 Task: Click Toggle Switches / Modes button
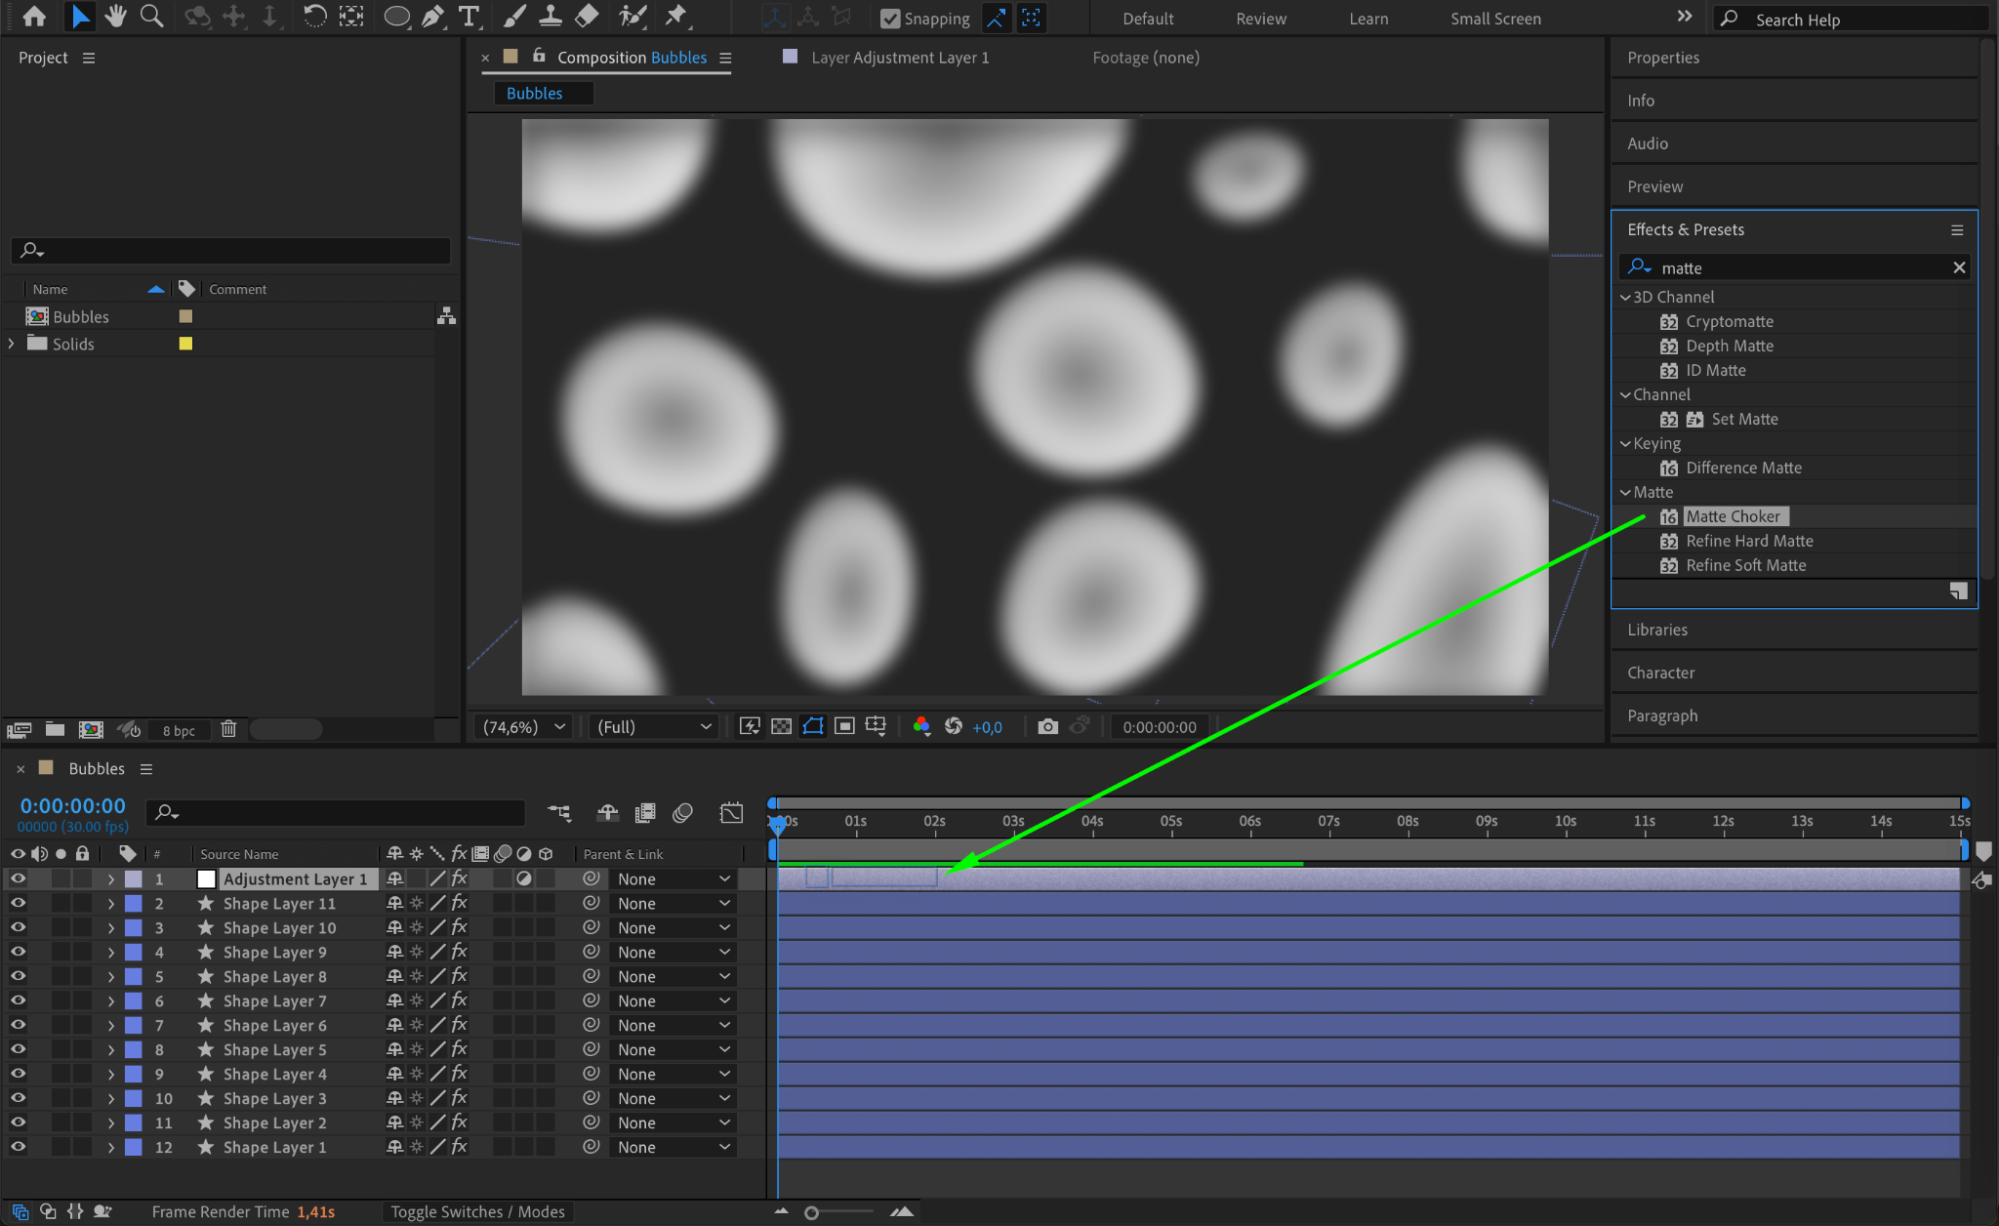click(477, 1211)
